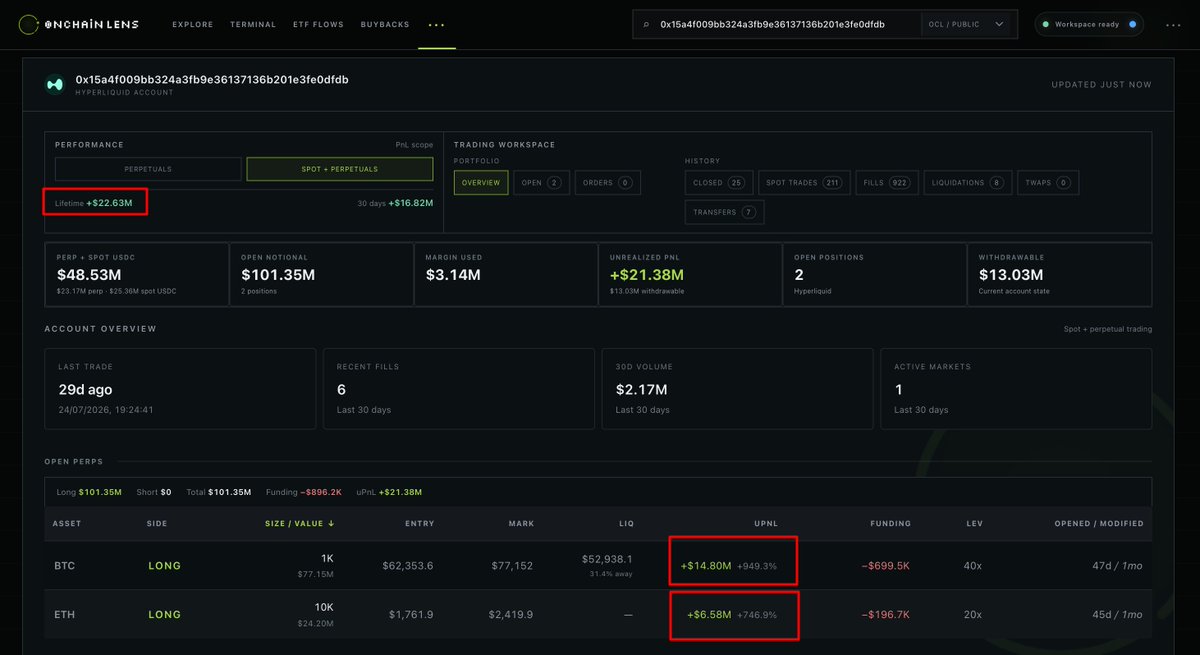
Task: Open the Terminal nav item
Action: point(253,24)
